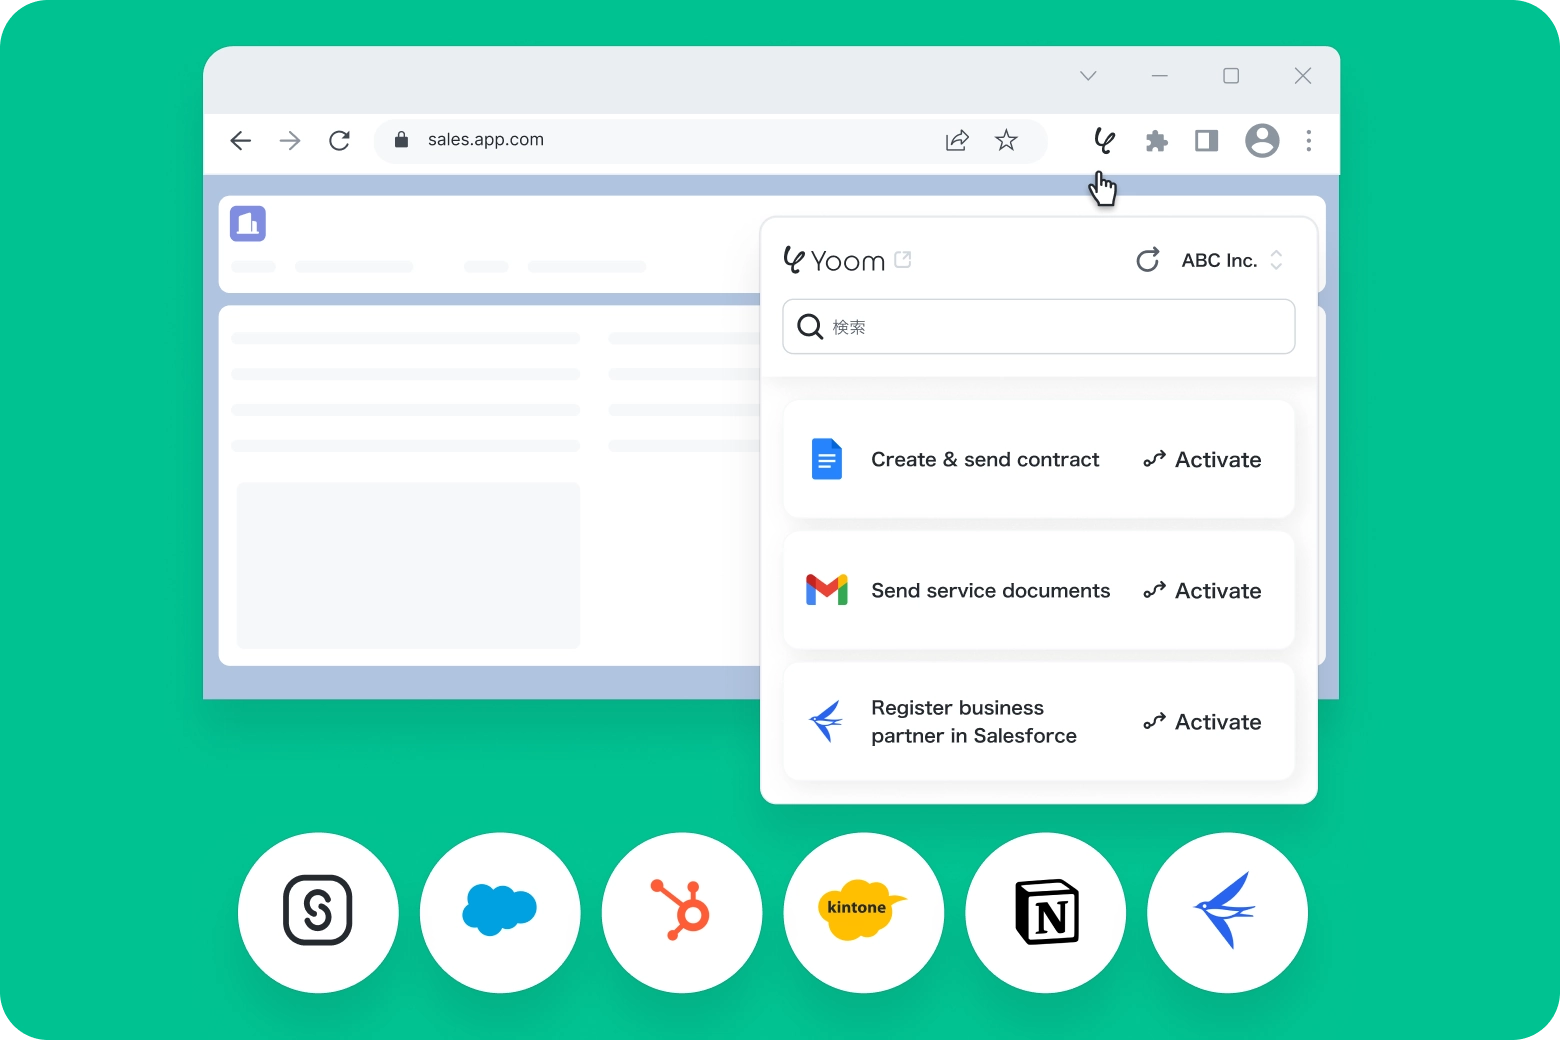Image resolution: width=1560 pixels, height=1040 pixels.
Task: Expand the tab search chevron in title bar
Action: tap(1088, 76)
